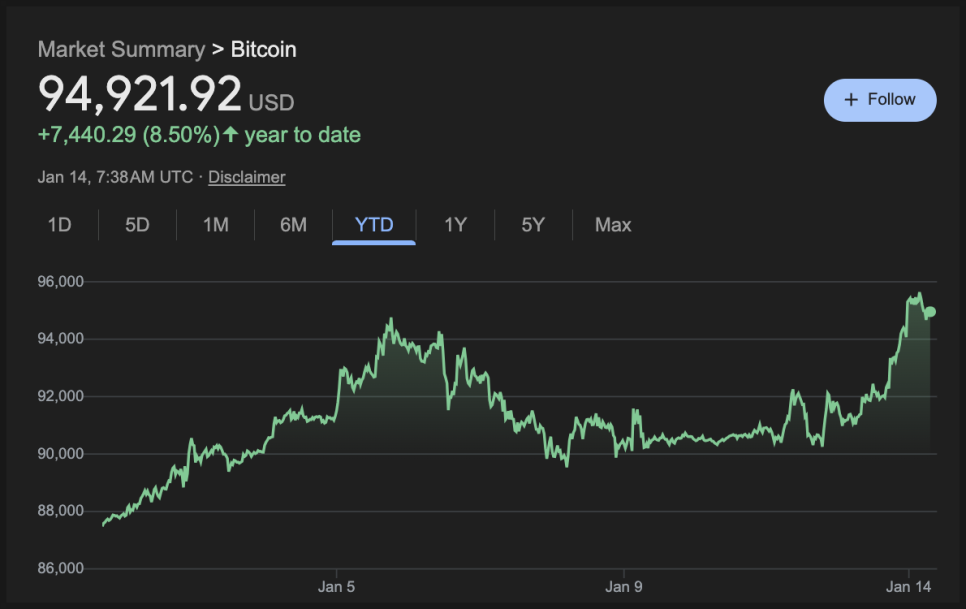Image resolution: width=966 pixels, height=609 pixels.
Task: Click the Jan 14 date label on the axis
Action: click(908, 586)
